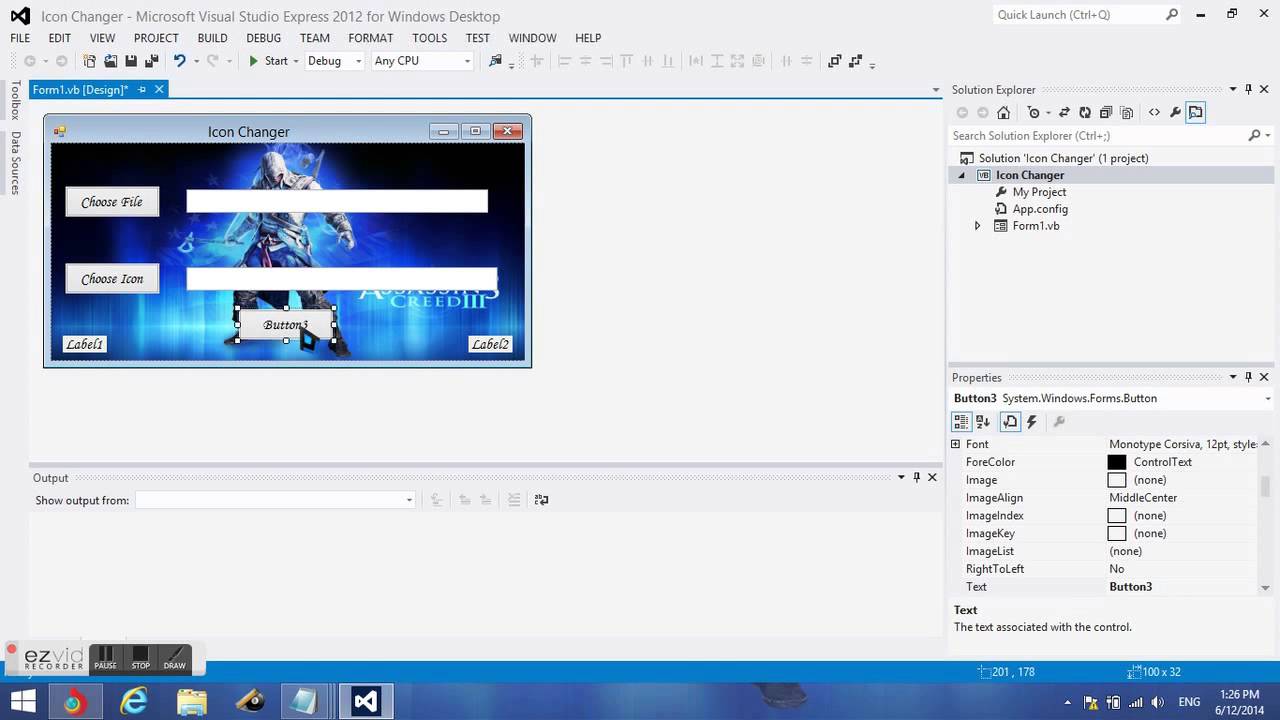Click the Image property preview swatch
The width and height of the screenshot is (1280, 720).
1117,480
